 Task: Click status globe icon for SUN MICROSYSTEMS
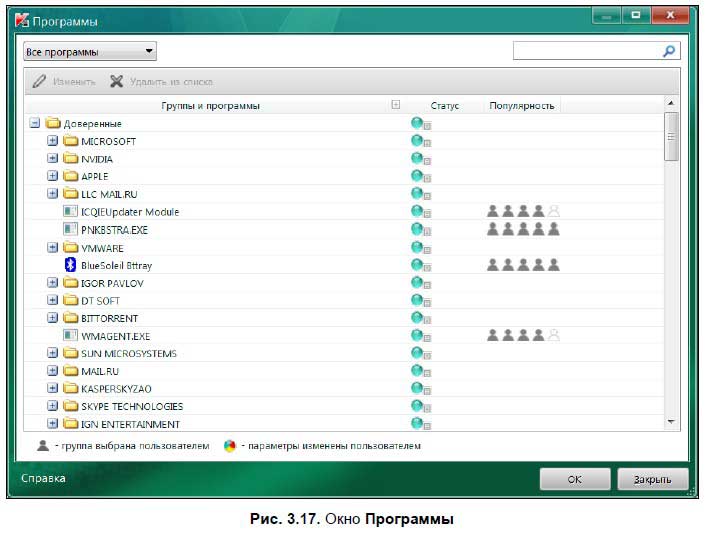tap(417, 353)
